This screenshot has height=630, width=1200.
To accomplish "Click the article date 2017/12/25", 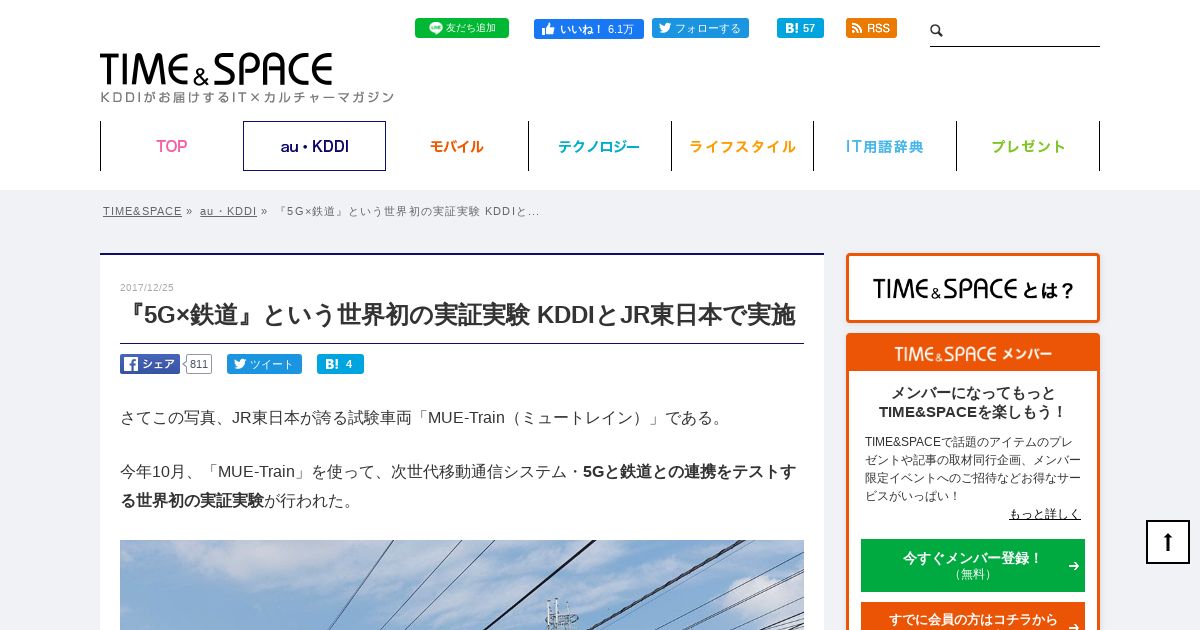I will tap(147, 288).
